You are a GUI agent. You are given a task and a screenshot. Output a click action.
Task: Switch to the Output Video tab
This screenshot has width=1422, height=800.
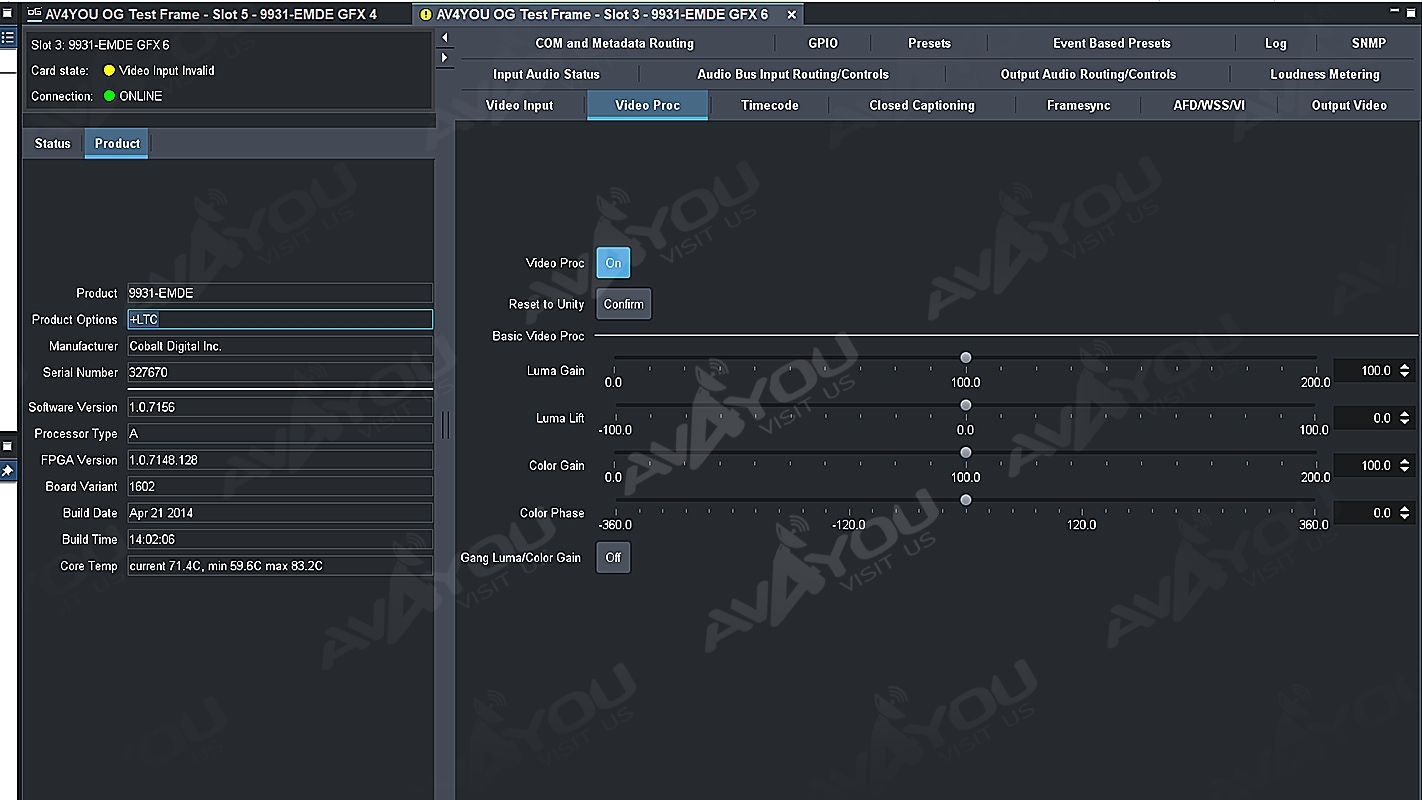1348,105
